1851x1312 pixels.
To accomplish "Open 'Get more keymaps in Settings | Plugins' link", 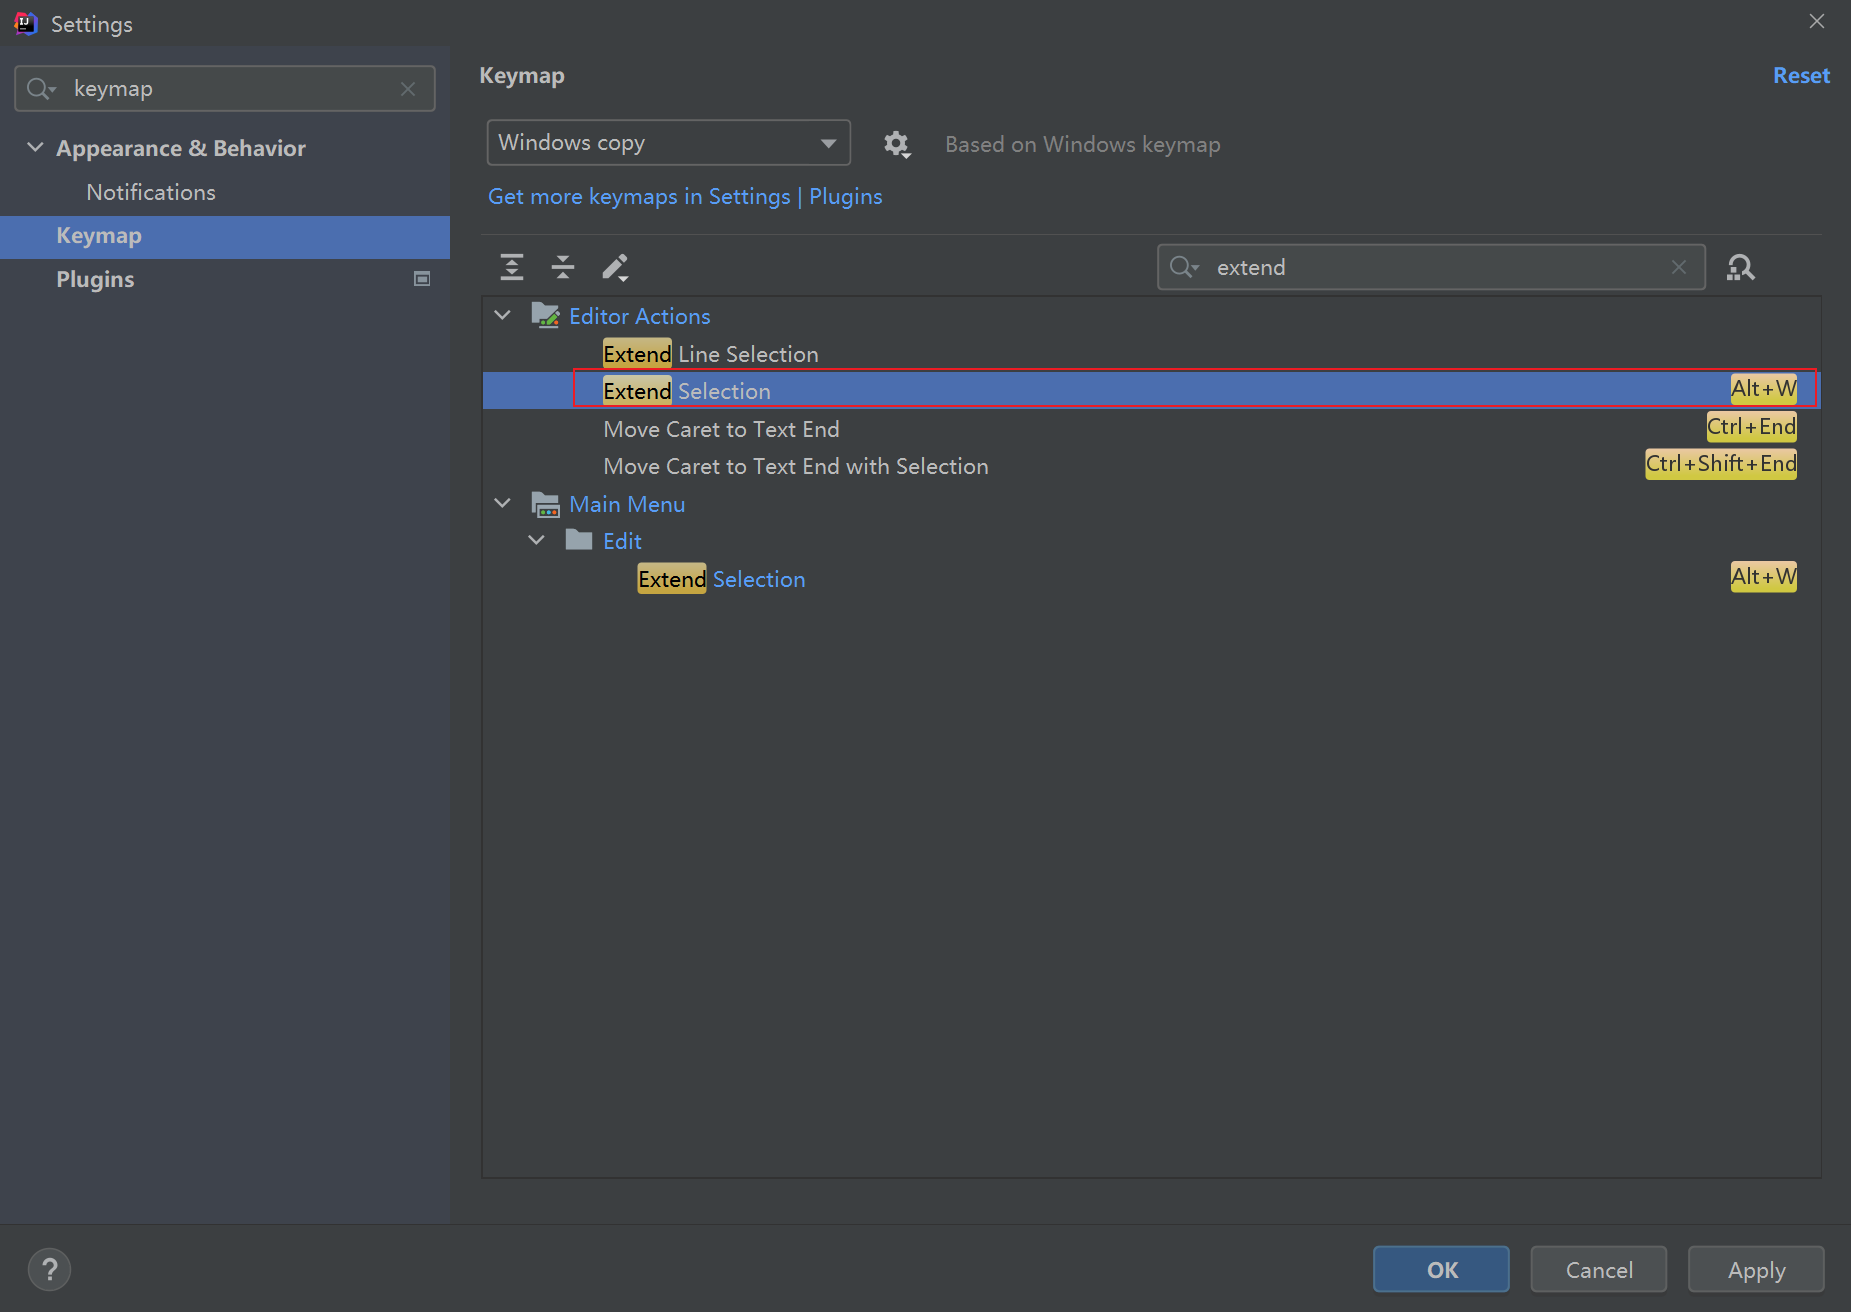I will click(685, 197).
